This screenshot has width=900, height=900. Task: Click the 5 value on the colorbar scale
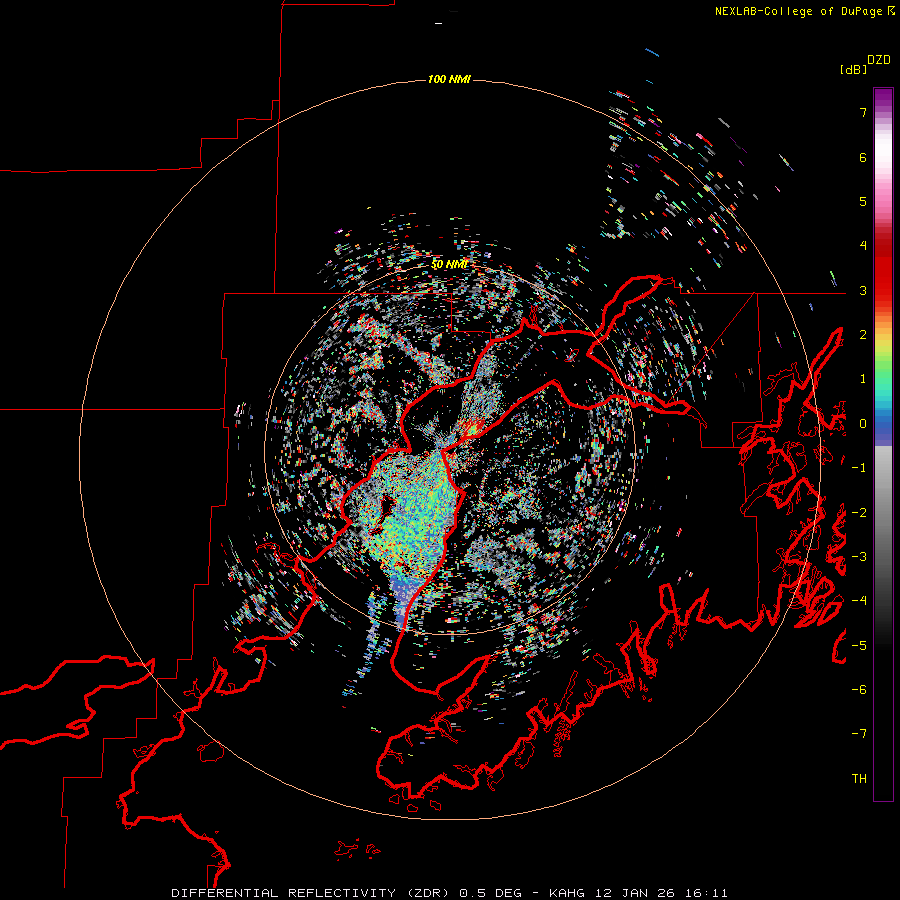(x=863, y=201)
